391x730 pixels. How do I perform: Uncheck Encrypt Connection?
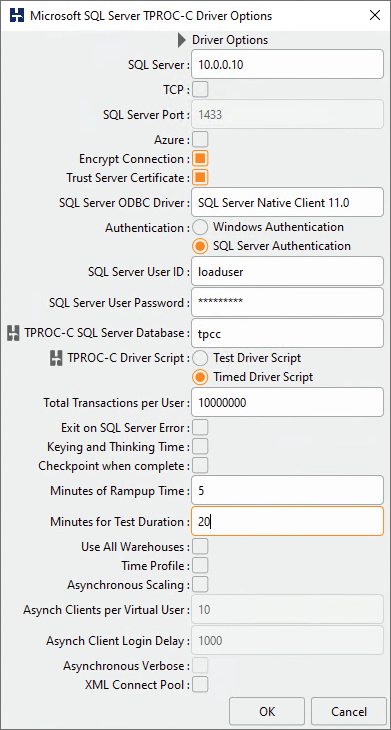(200, 158)
